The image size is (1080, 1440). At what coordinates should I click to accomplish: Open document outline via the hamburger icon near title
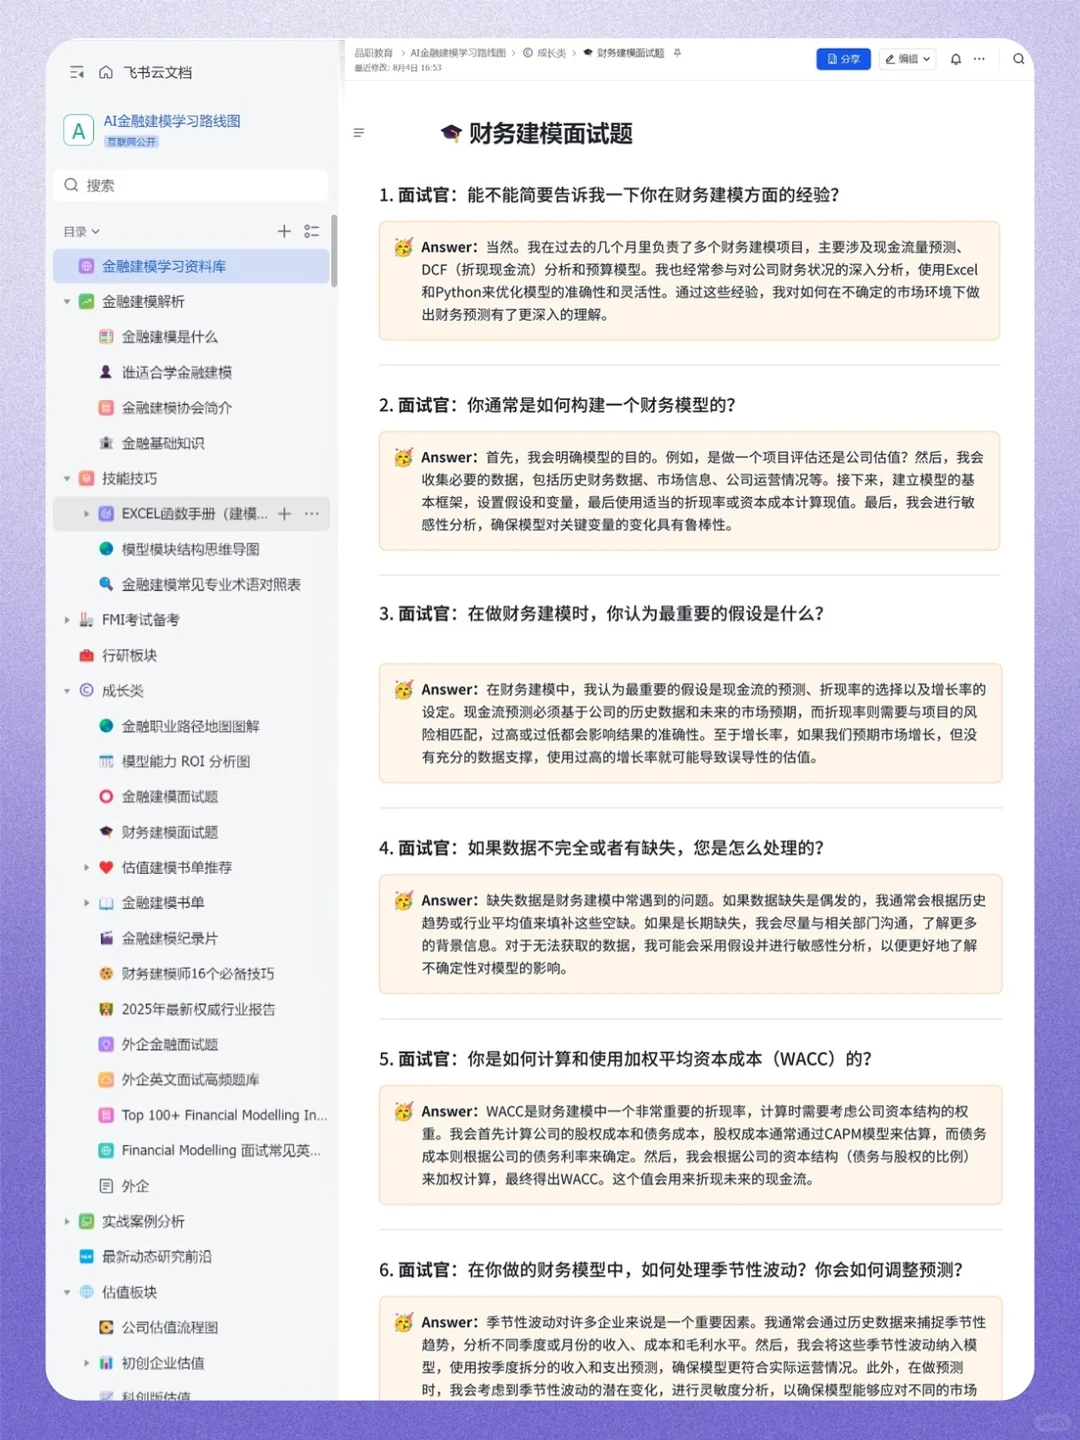(359, 133)
